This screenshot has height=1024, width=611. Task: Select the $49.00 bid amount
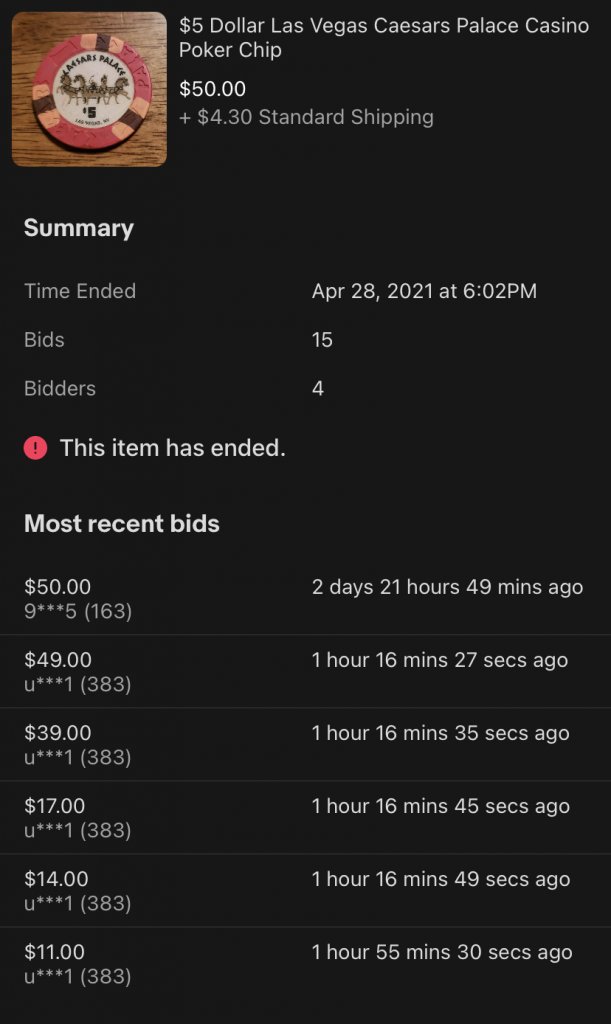click(x=58, y=660)
